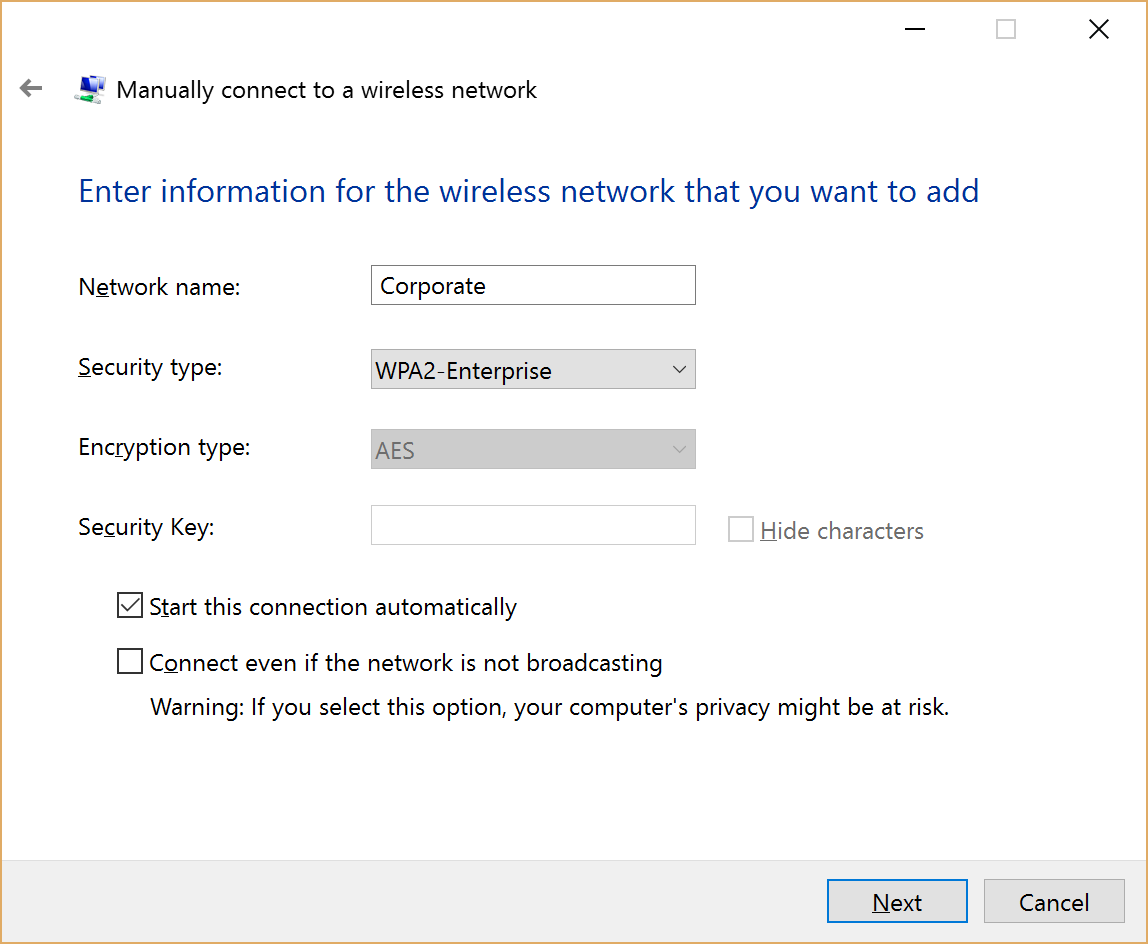Click the dialog title Manually connect to a wireless network
This screenshot has width=1148, height=944.
[x=327, y=90]
